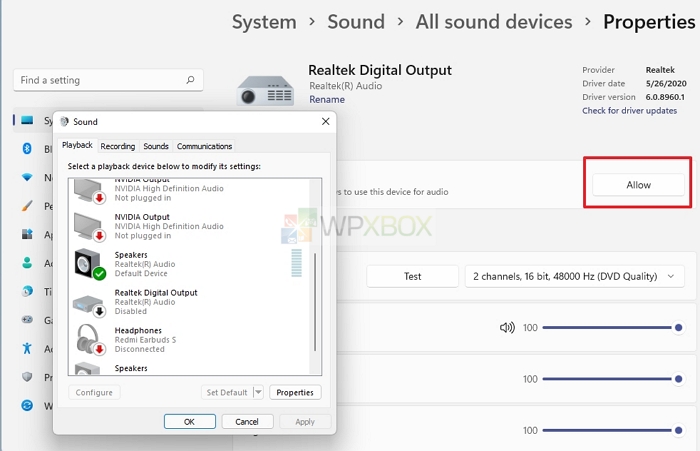
Task: Click the speaker volume icon beside 100
Action: [x=507, y=328]
